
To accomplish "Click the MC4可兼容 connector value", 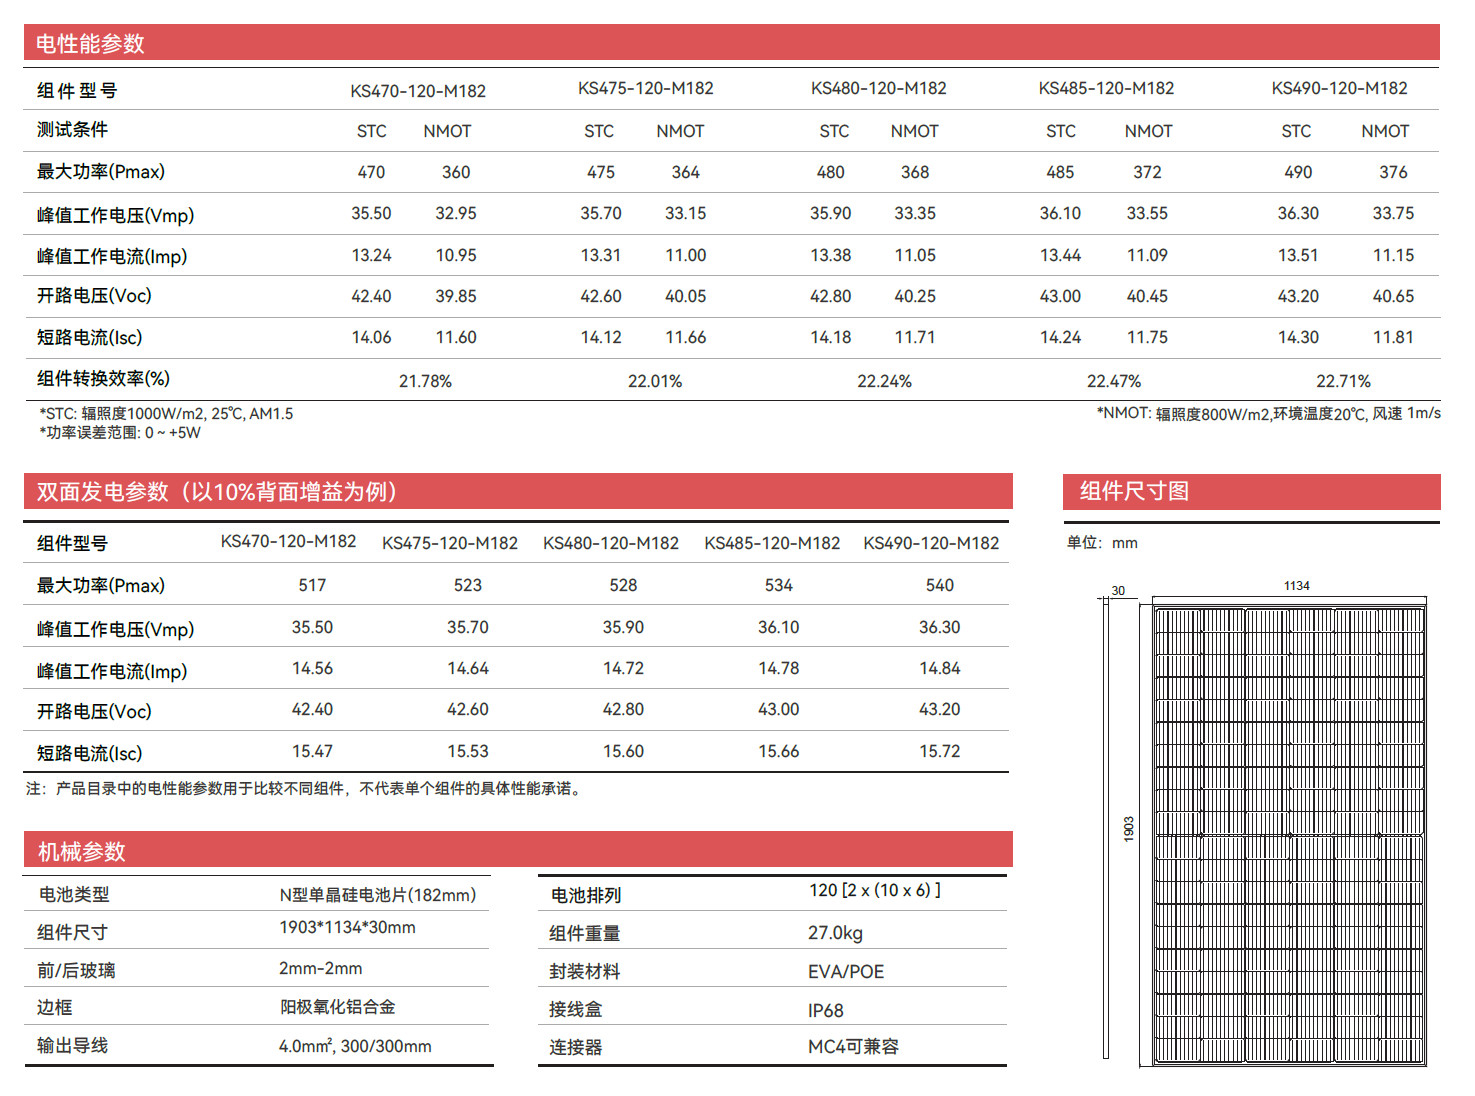I will [x=853, y=1047].
